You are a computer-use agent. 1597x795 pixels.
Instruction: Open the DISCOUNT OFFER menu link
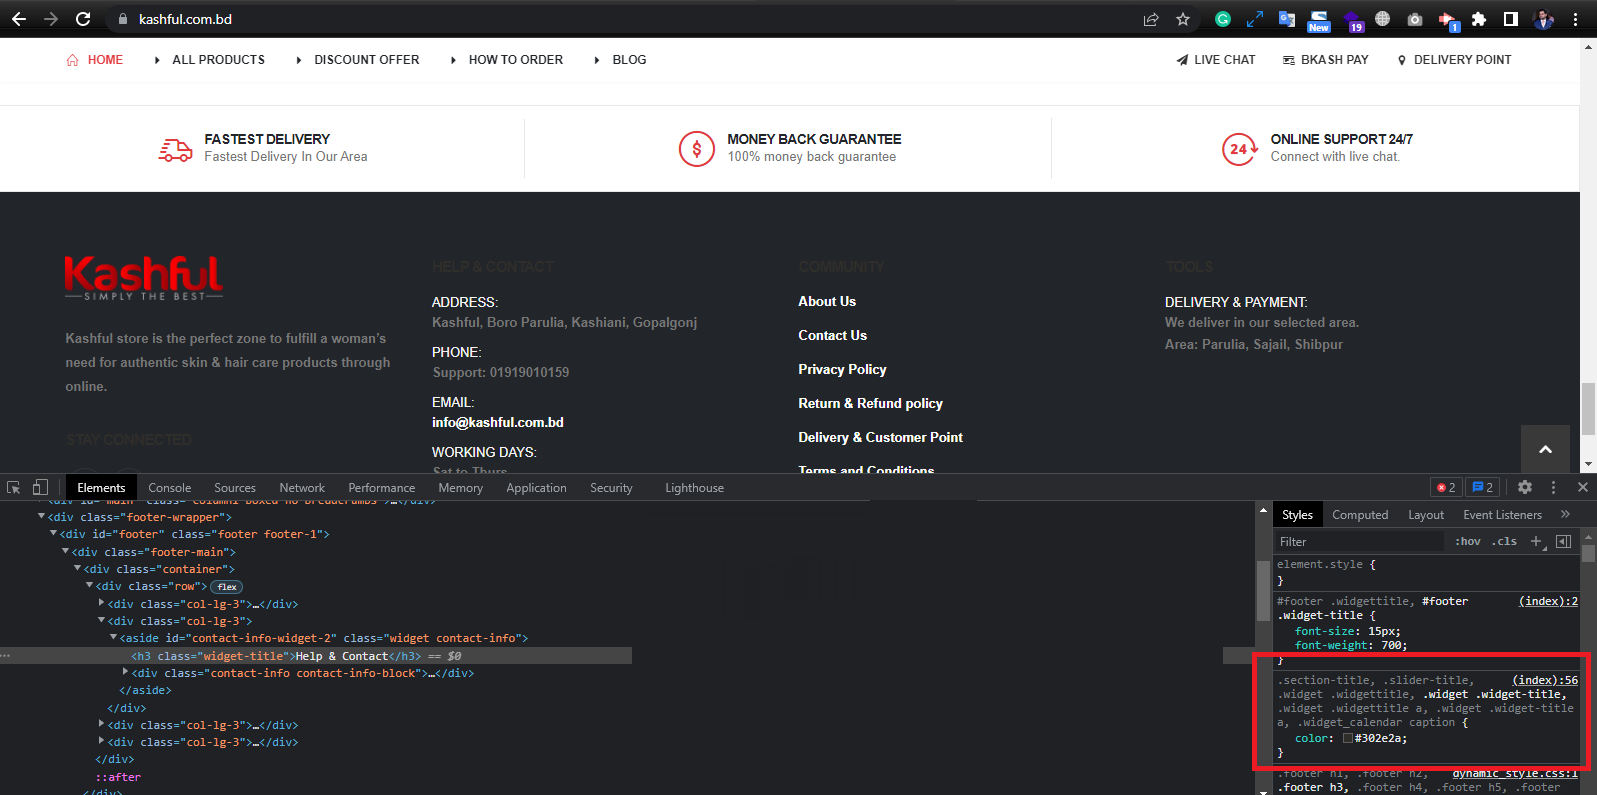[366, 60]
